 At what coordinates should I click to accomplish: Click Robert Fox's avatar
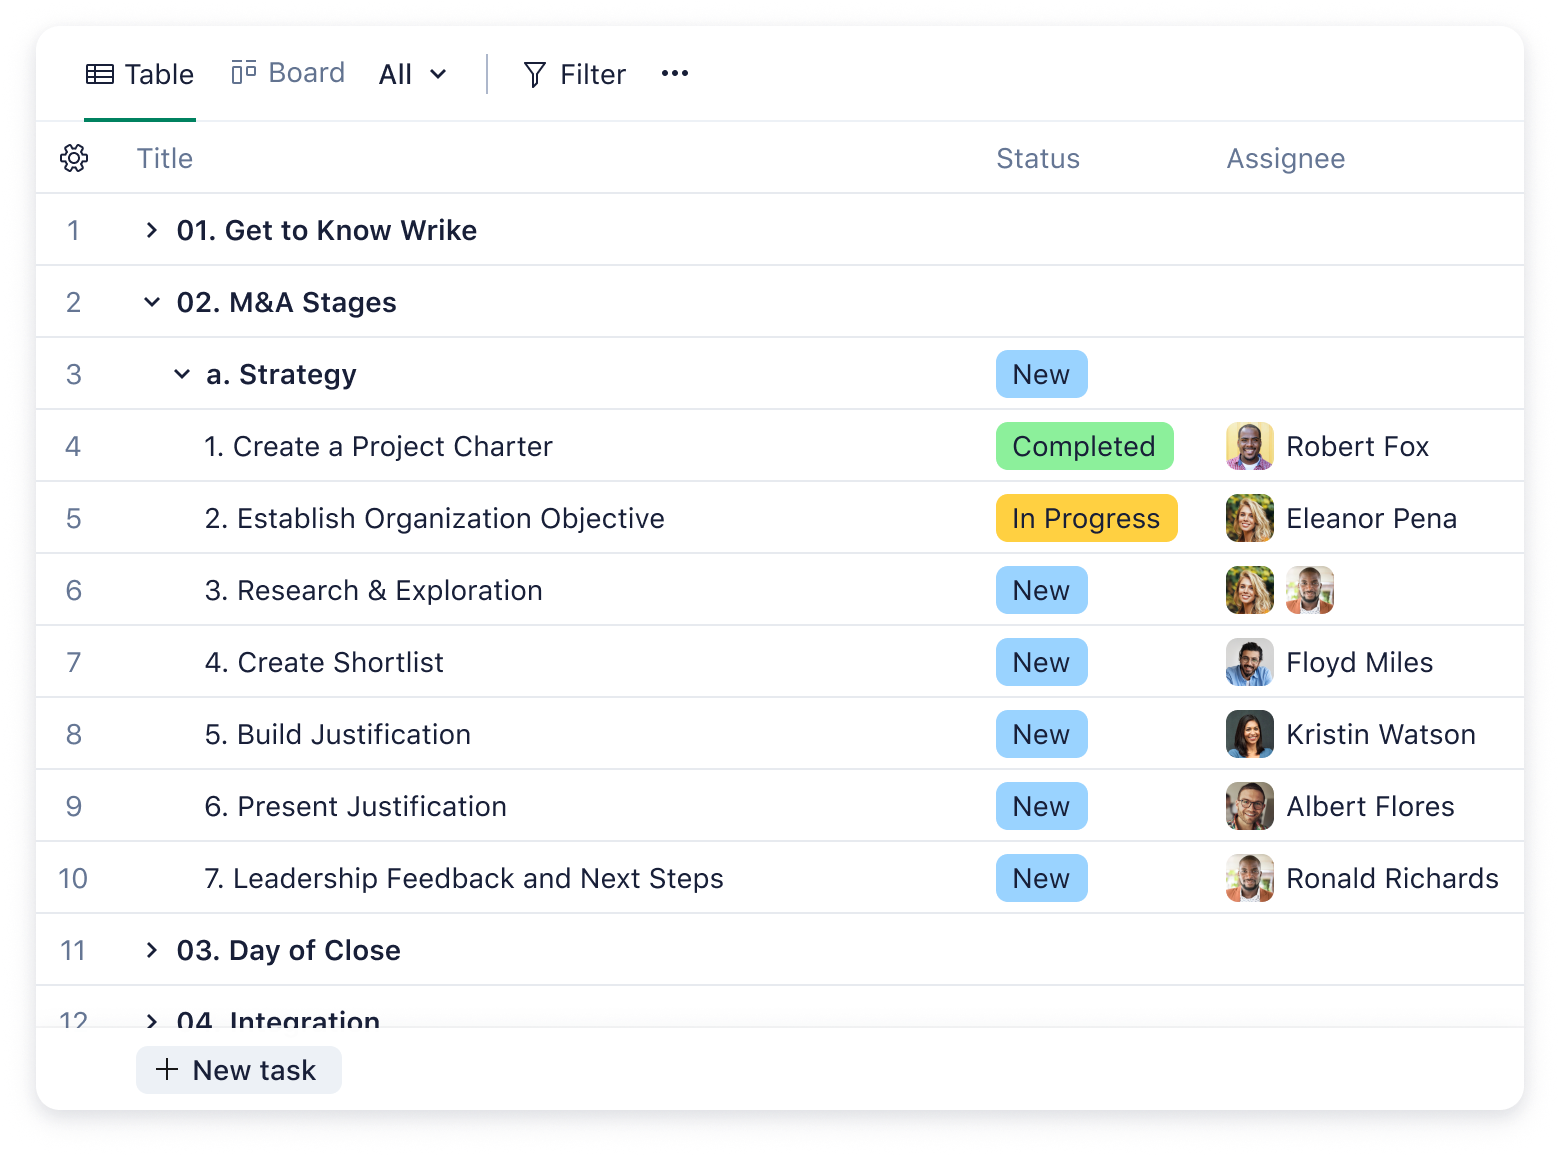(x=1250, y=446)
